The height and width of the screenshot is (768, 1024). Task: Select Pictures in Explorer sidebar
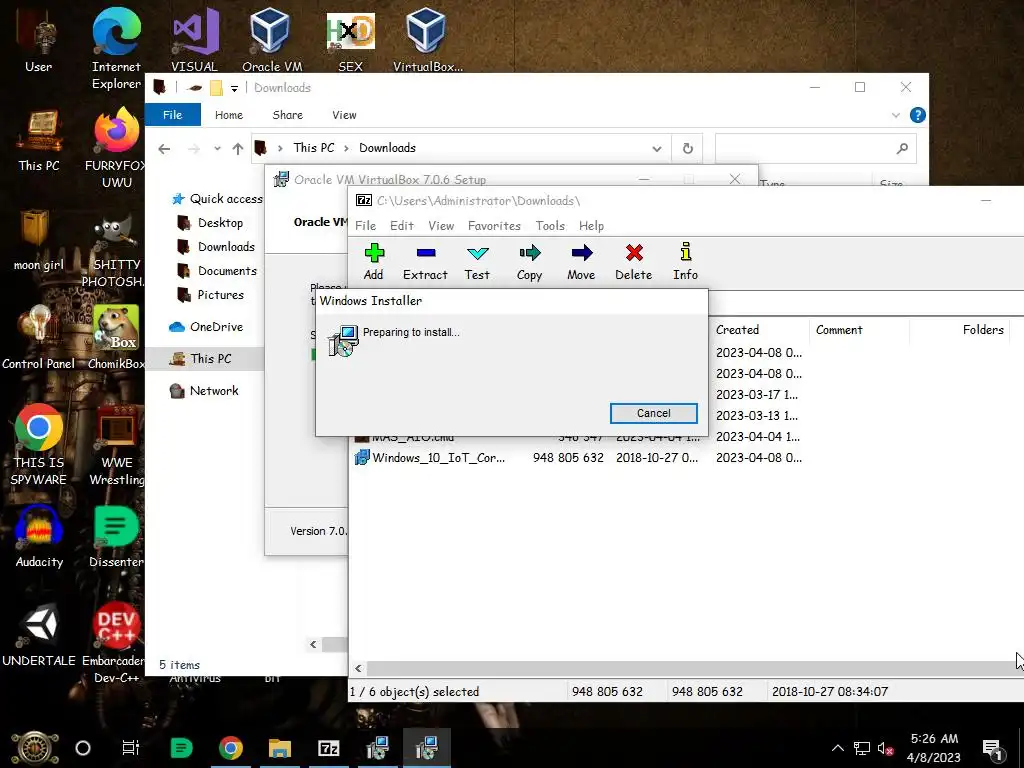point(211,295)
